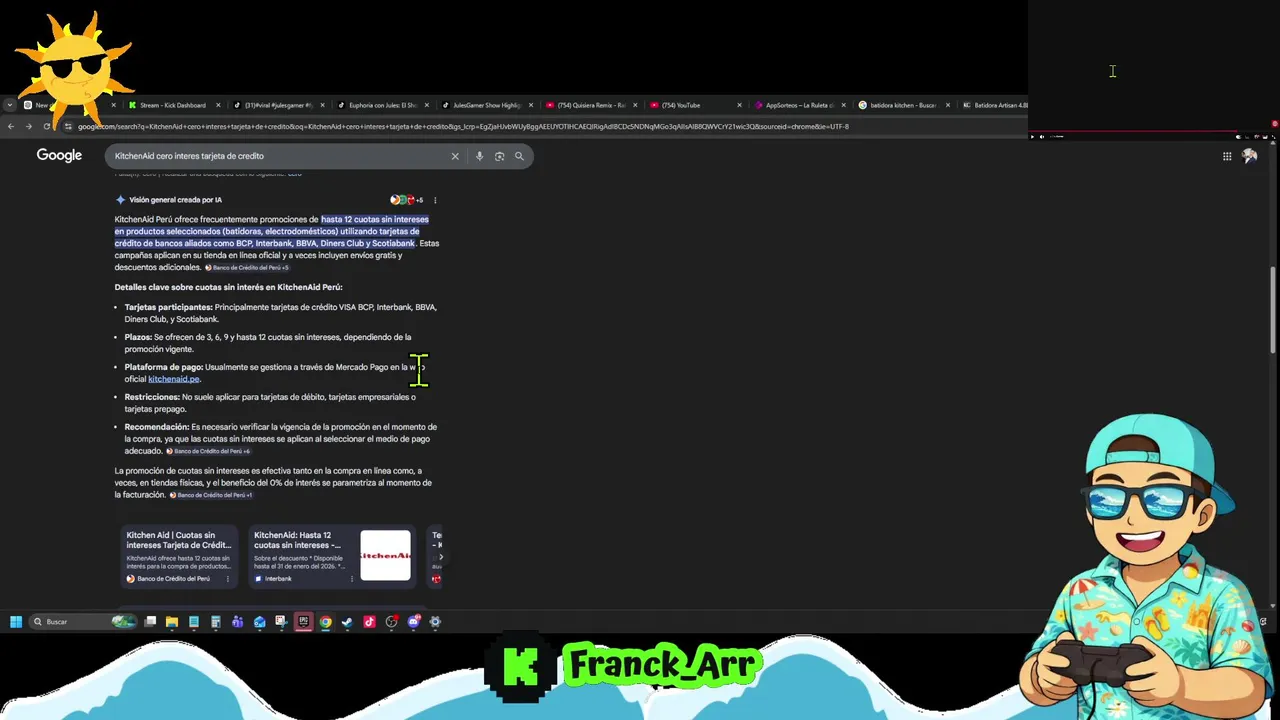Open the tab search dropdown arrow
Screen dimensions: 1280x720
pos(10,105)
